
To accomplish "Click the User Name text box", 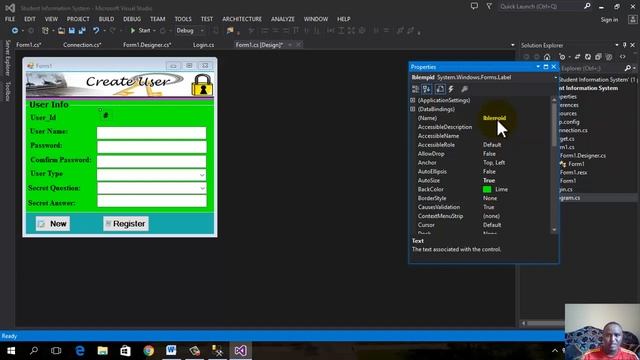I will 151,133.
